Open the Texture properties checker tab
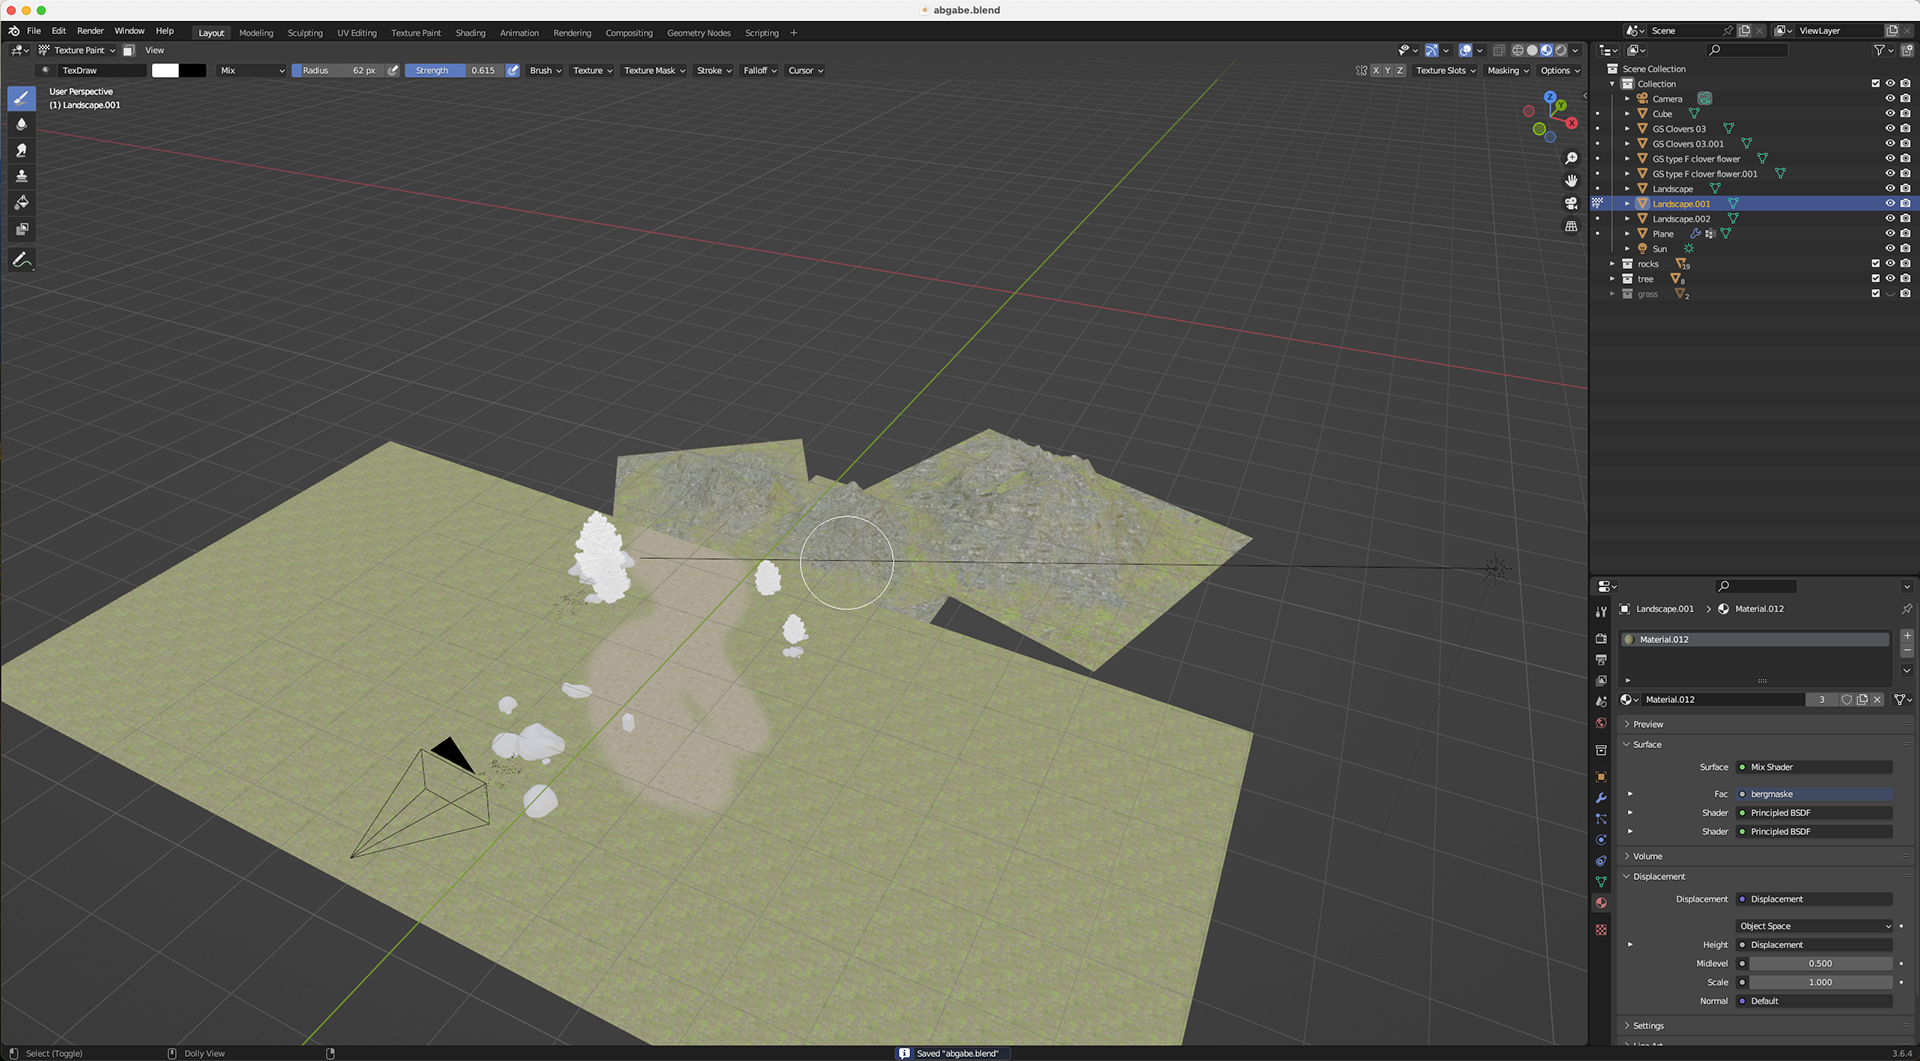The image size is (1920, 1061). [x=1601, y=930]
